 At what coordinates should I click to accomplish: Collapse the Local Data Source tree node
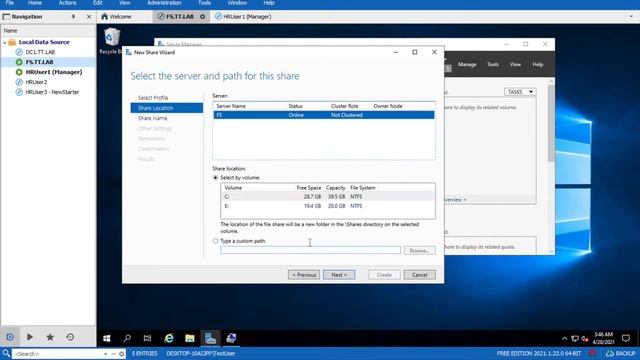[x=4, y=42]
